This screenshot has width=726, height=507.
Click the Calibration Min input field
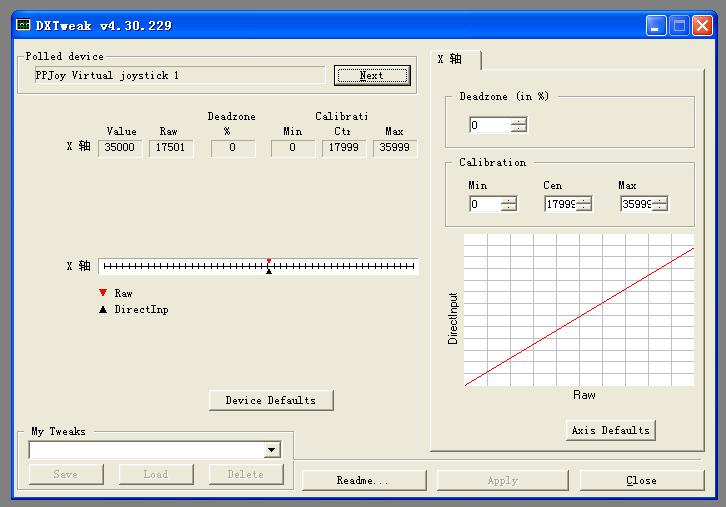point(484,204)
